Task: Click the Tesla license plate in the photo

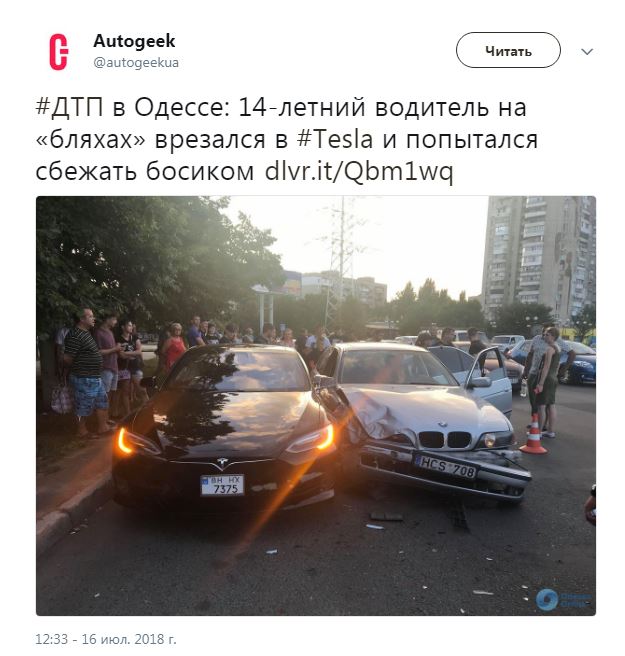Action: point(222,485)
